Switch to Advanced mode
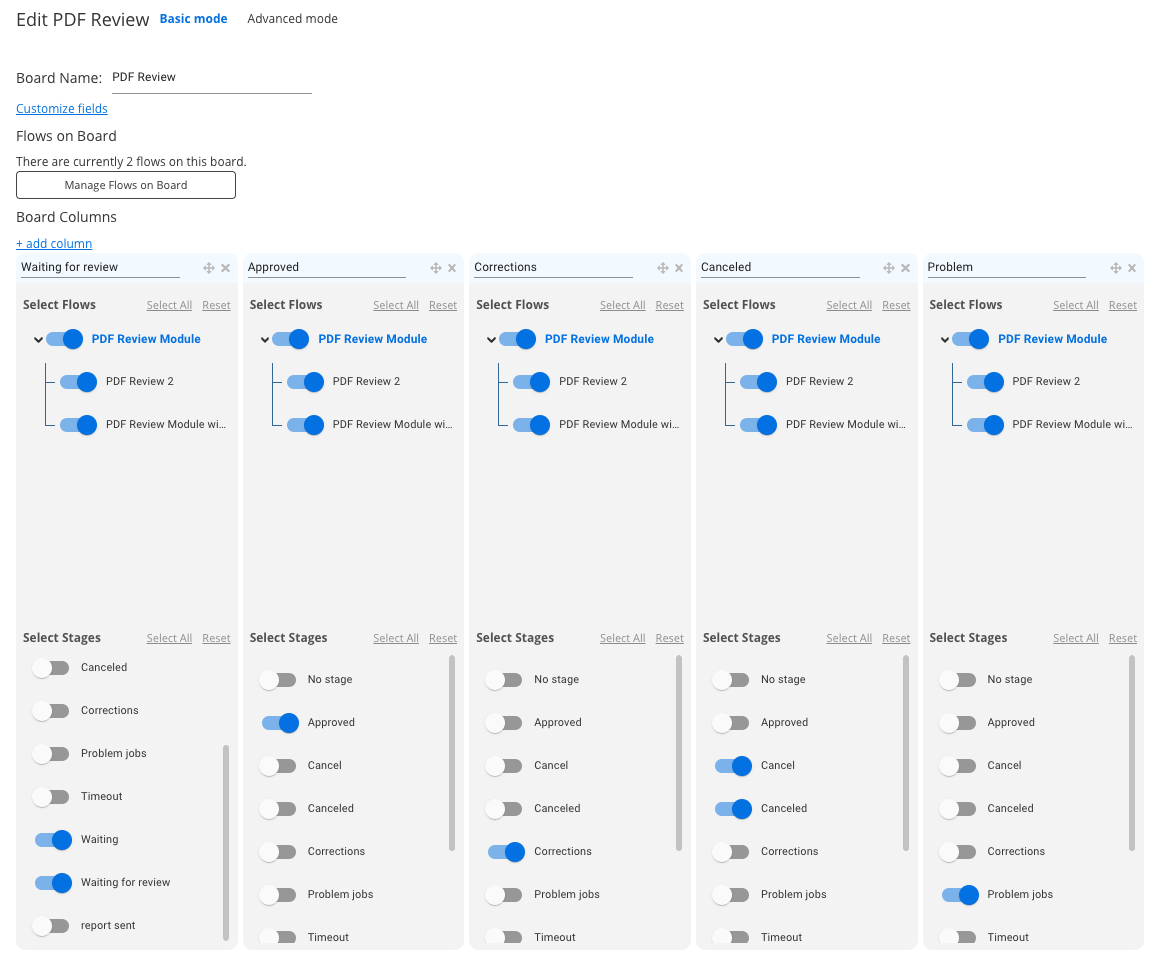 pos(292,19)
